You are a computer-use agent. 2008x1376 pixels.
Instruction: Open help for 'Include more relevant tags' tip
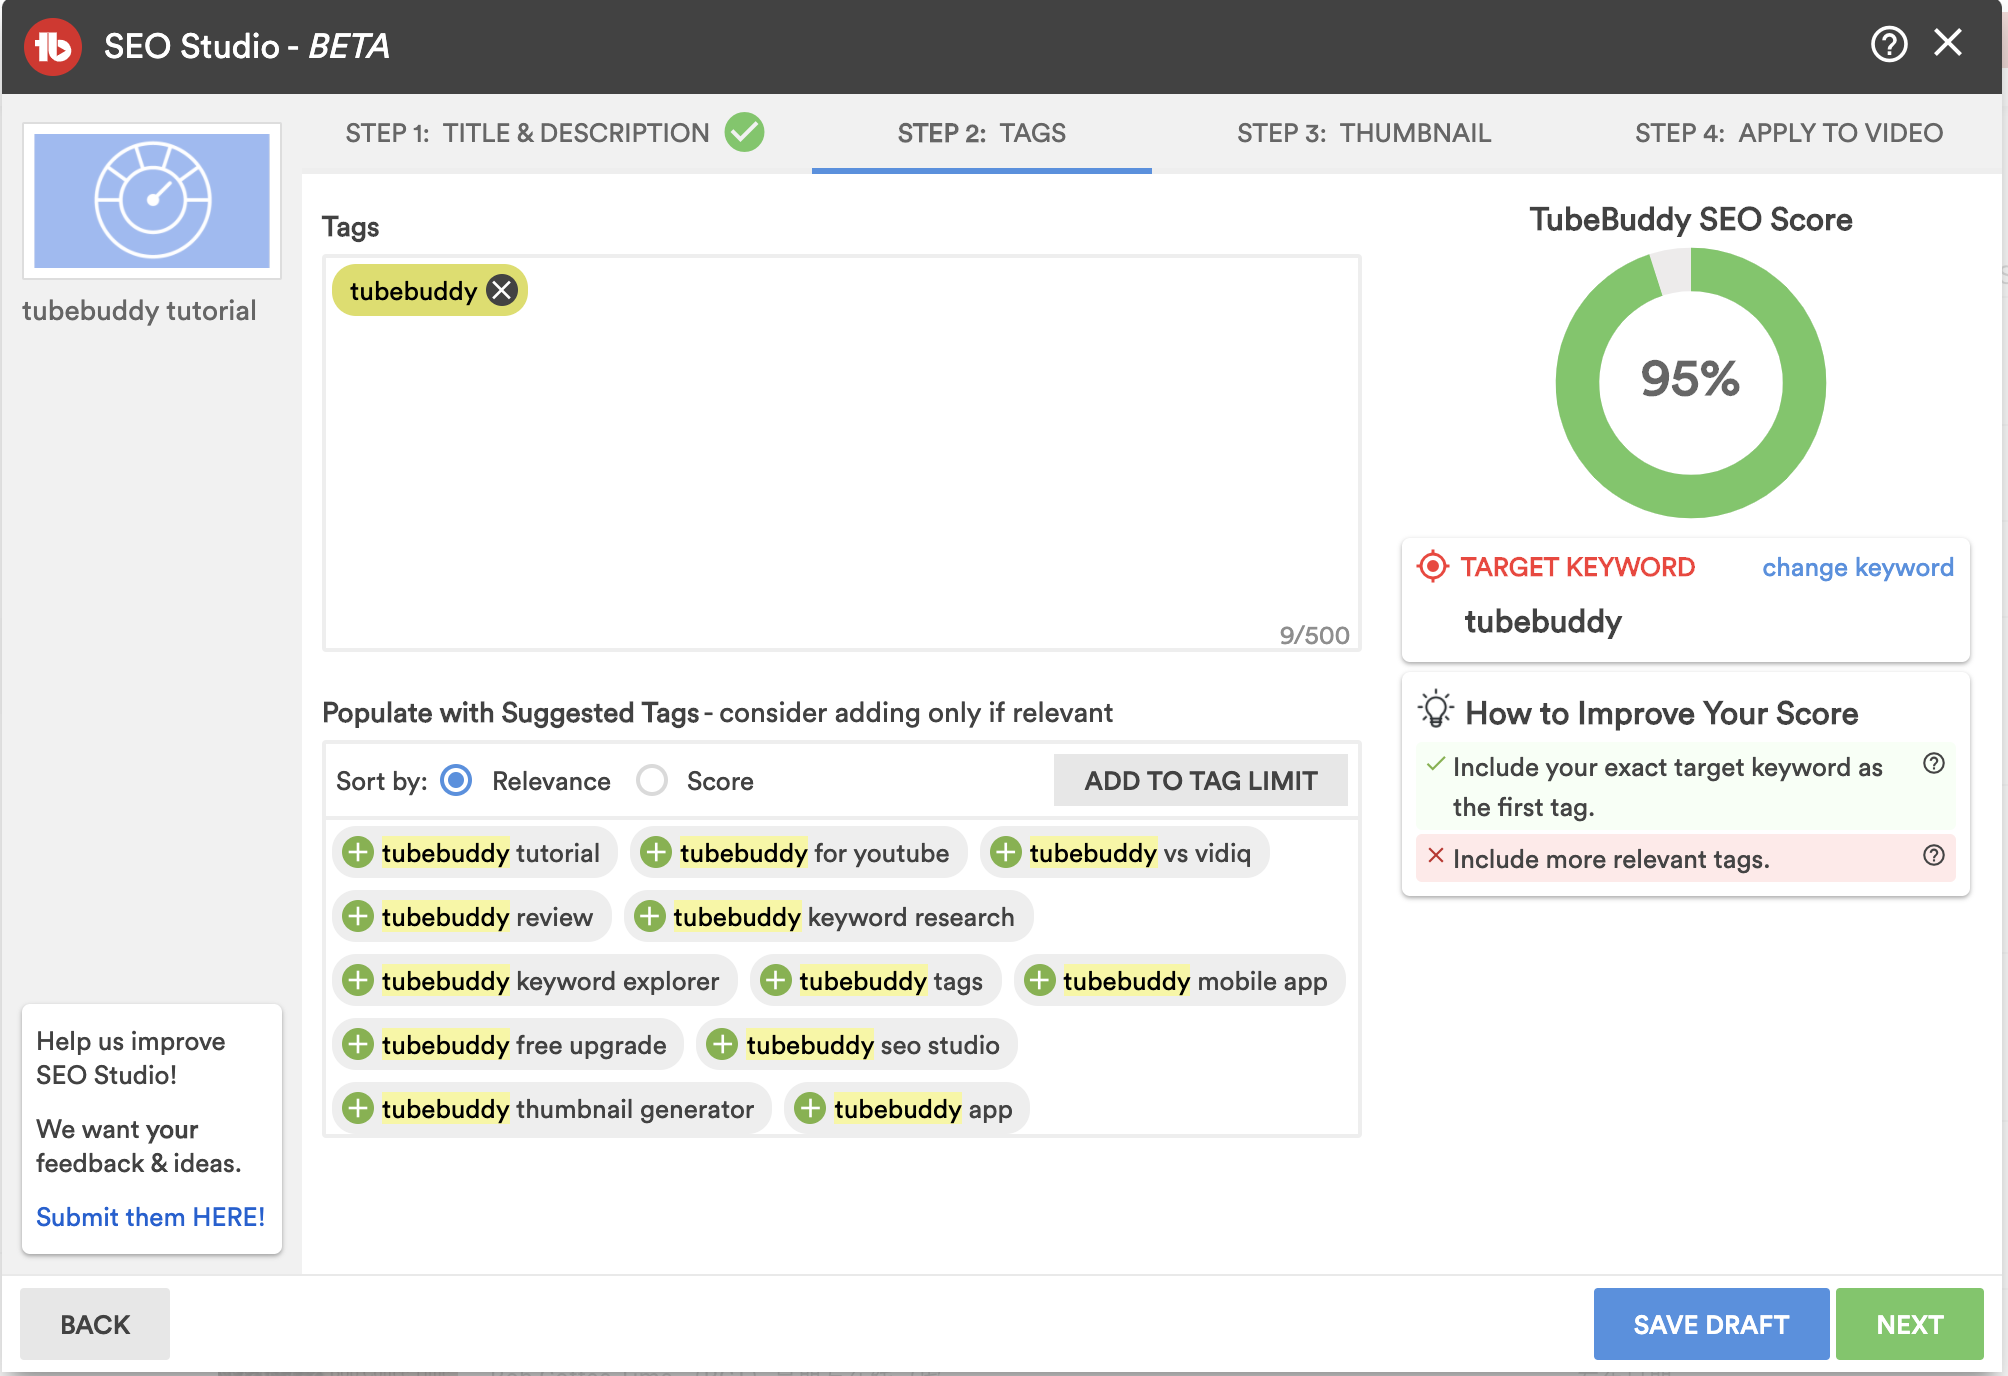(x=1934, y=856)
